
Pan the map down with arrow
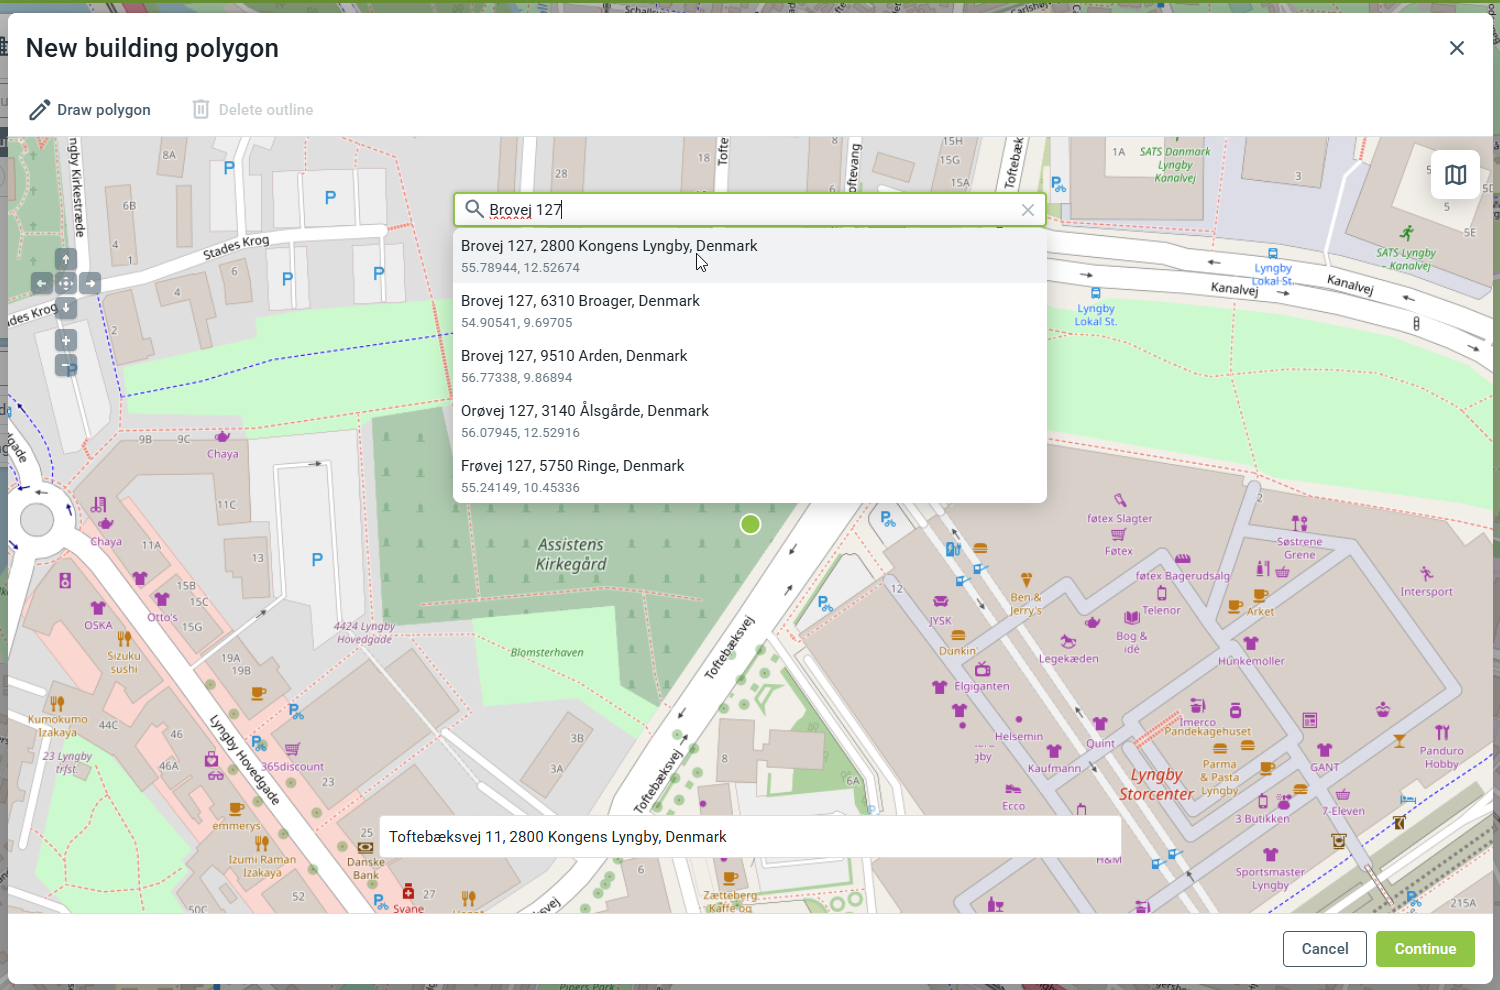coord(66,308)
